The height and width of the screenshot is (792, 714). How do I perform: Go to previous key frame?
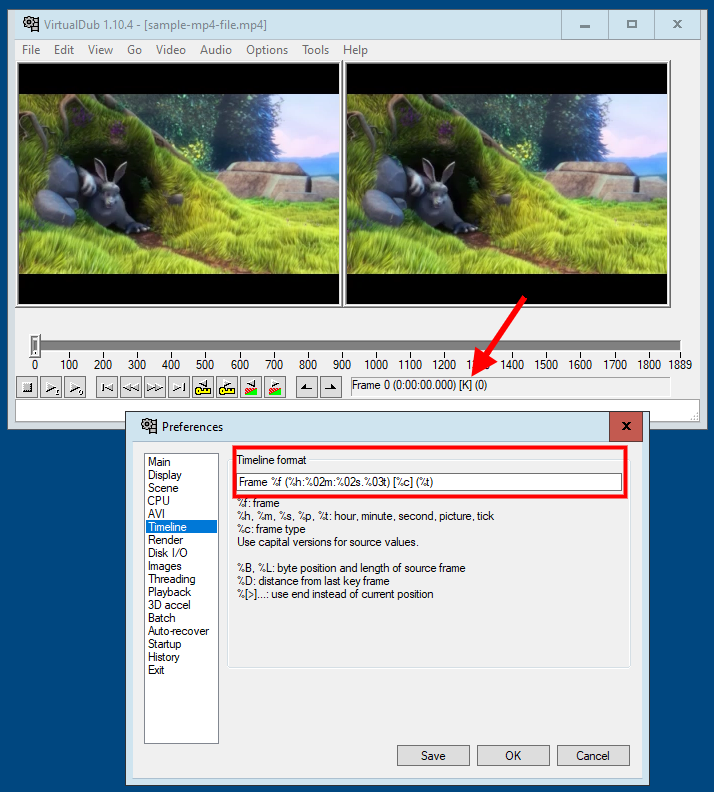pos(202,387)
